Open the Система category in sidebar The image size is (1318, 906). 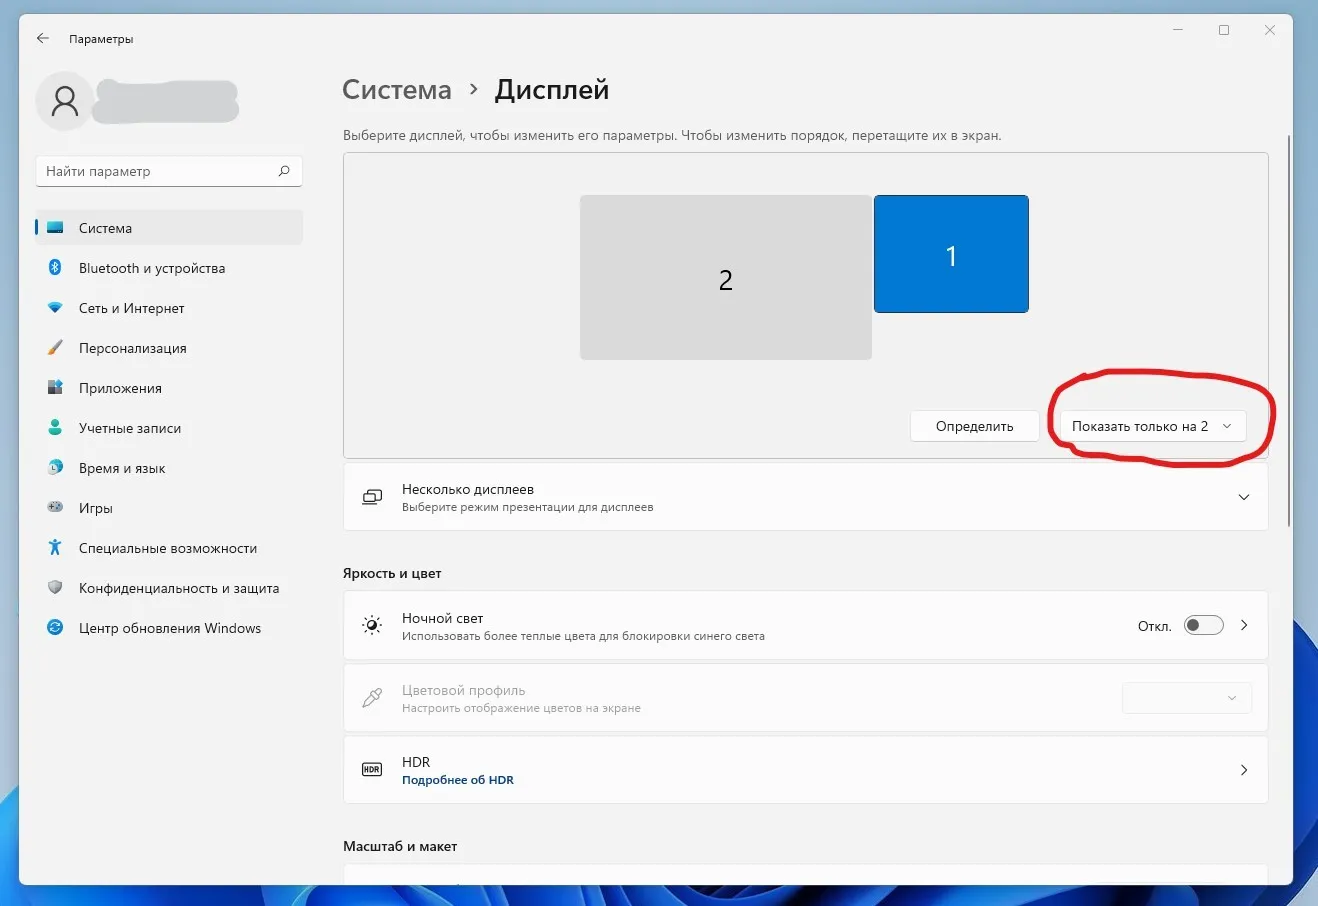pos(169,228)
